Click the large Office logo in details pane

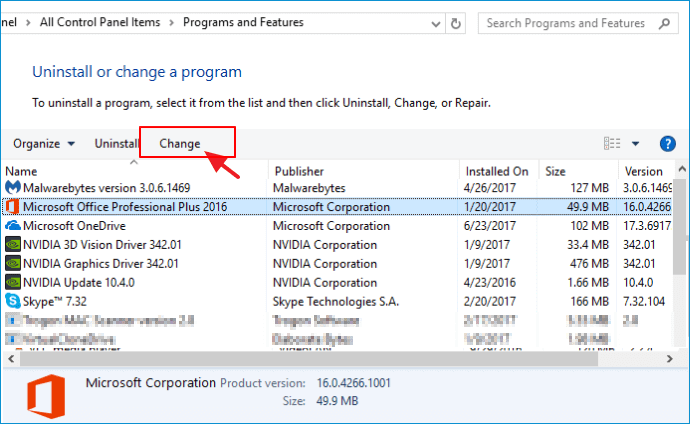coord(46,396)
